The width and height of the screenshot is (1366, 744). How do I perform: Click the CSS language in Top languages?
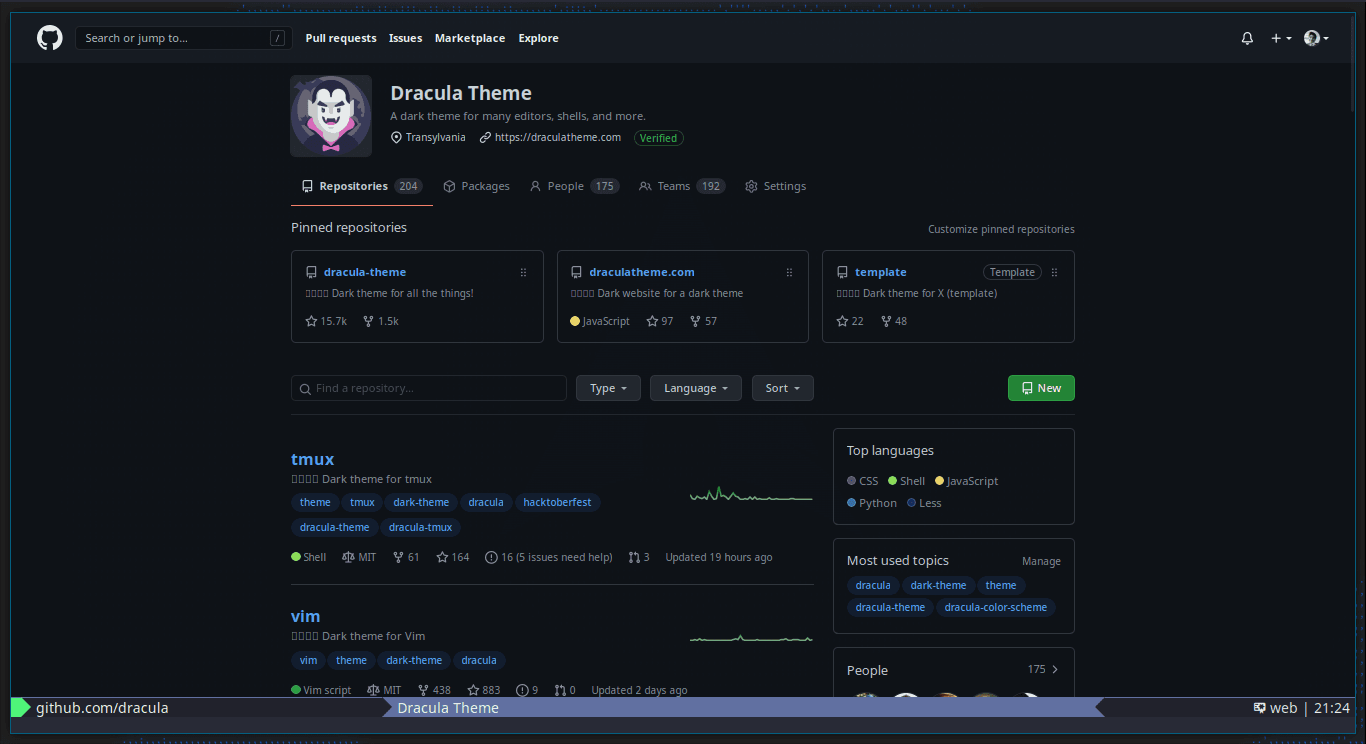pos(862,481)
